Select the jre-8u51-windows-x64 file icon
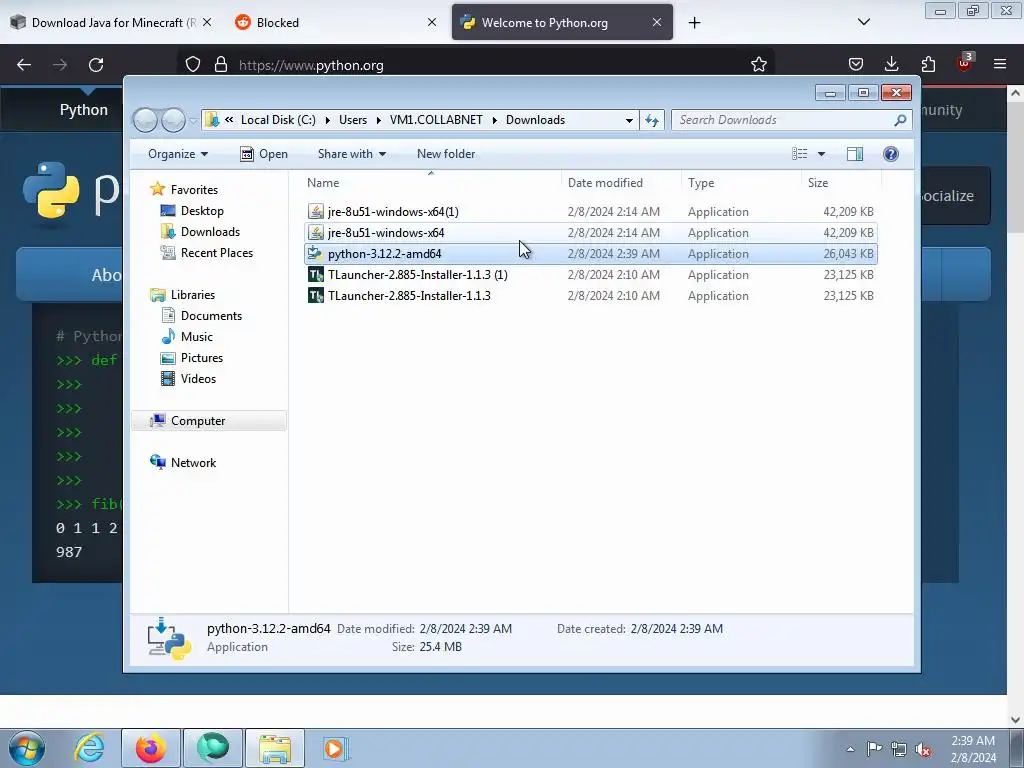Image resolution: width=1024 pixels, height=768 pixels. [x=315, y=232]
